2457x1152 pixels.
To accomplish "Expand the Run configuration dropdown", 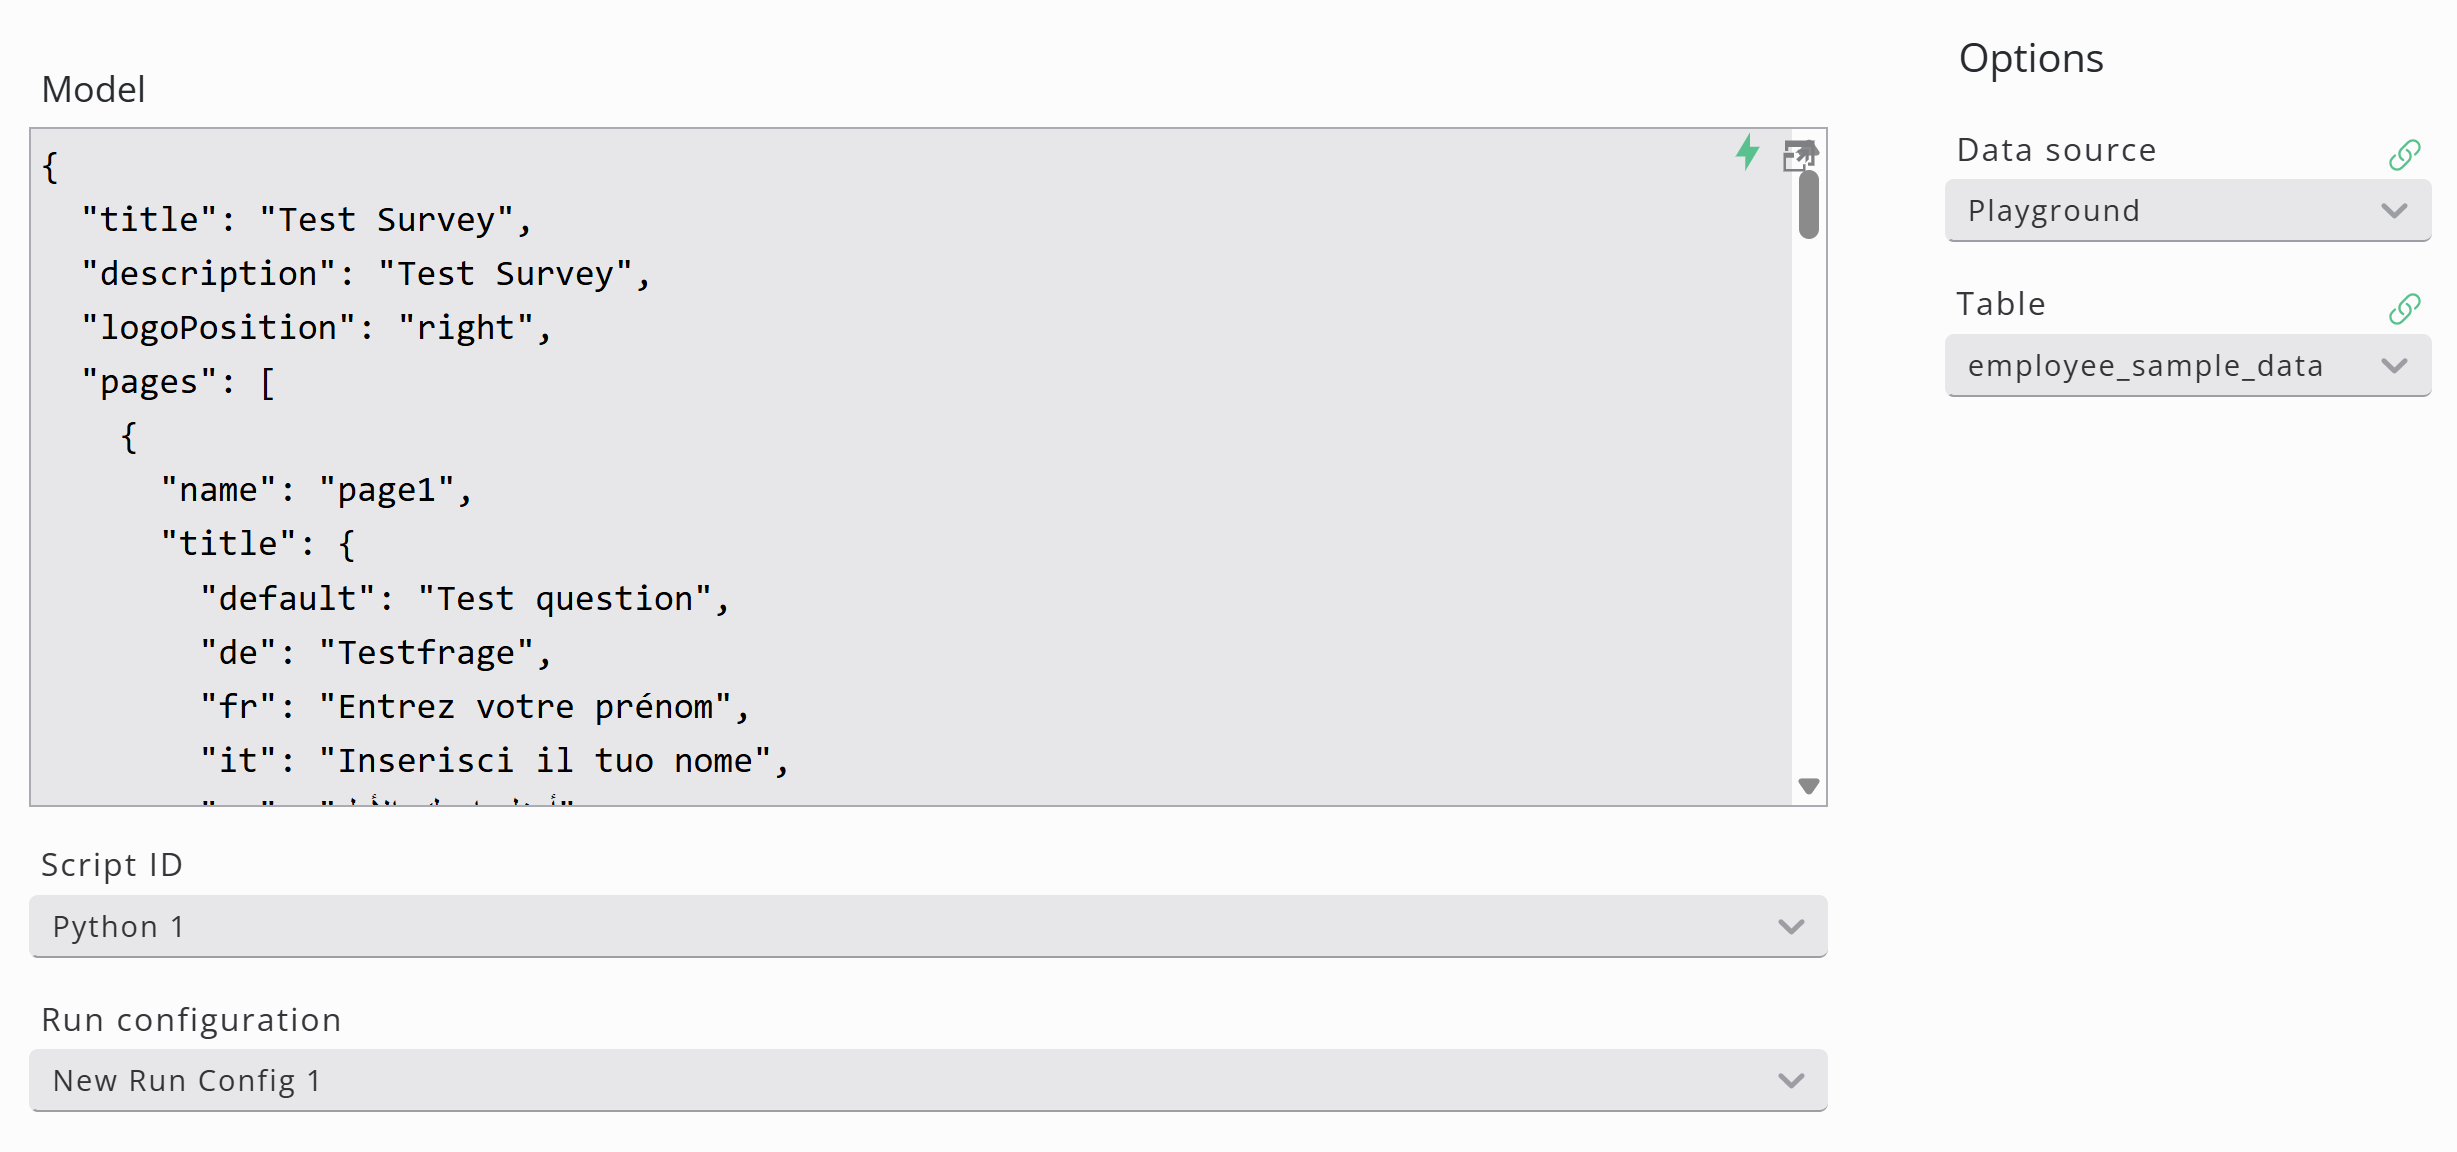I will 927,1081.
